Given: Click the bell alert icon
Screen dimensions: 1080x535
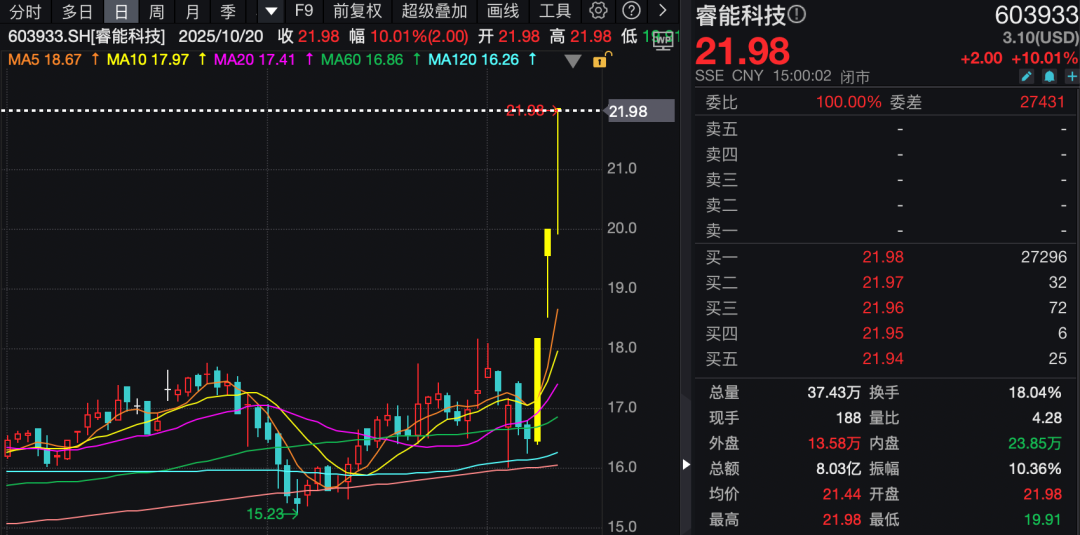Looking at the screenshot, I should [1050, 76].
